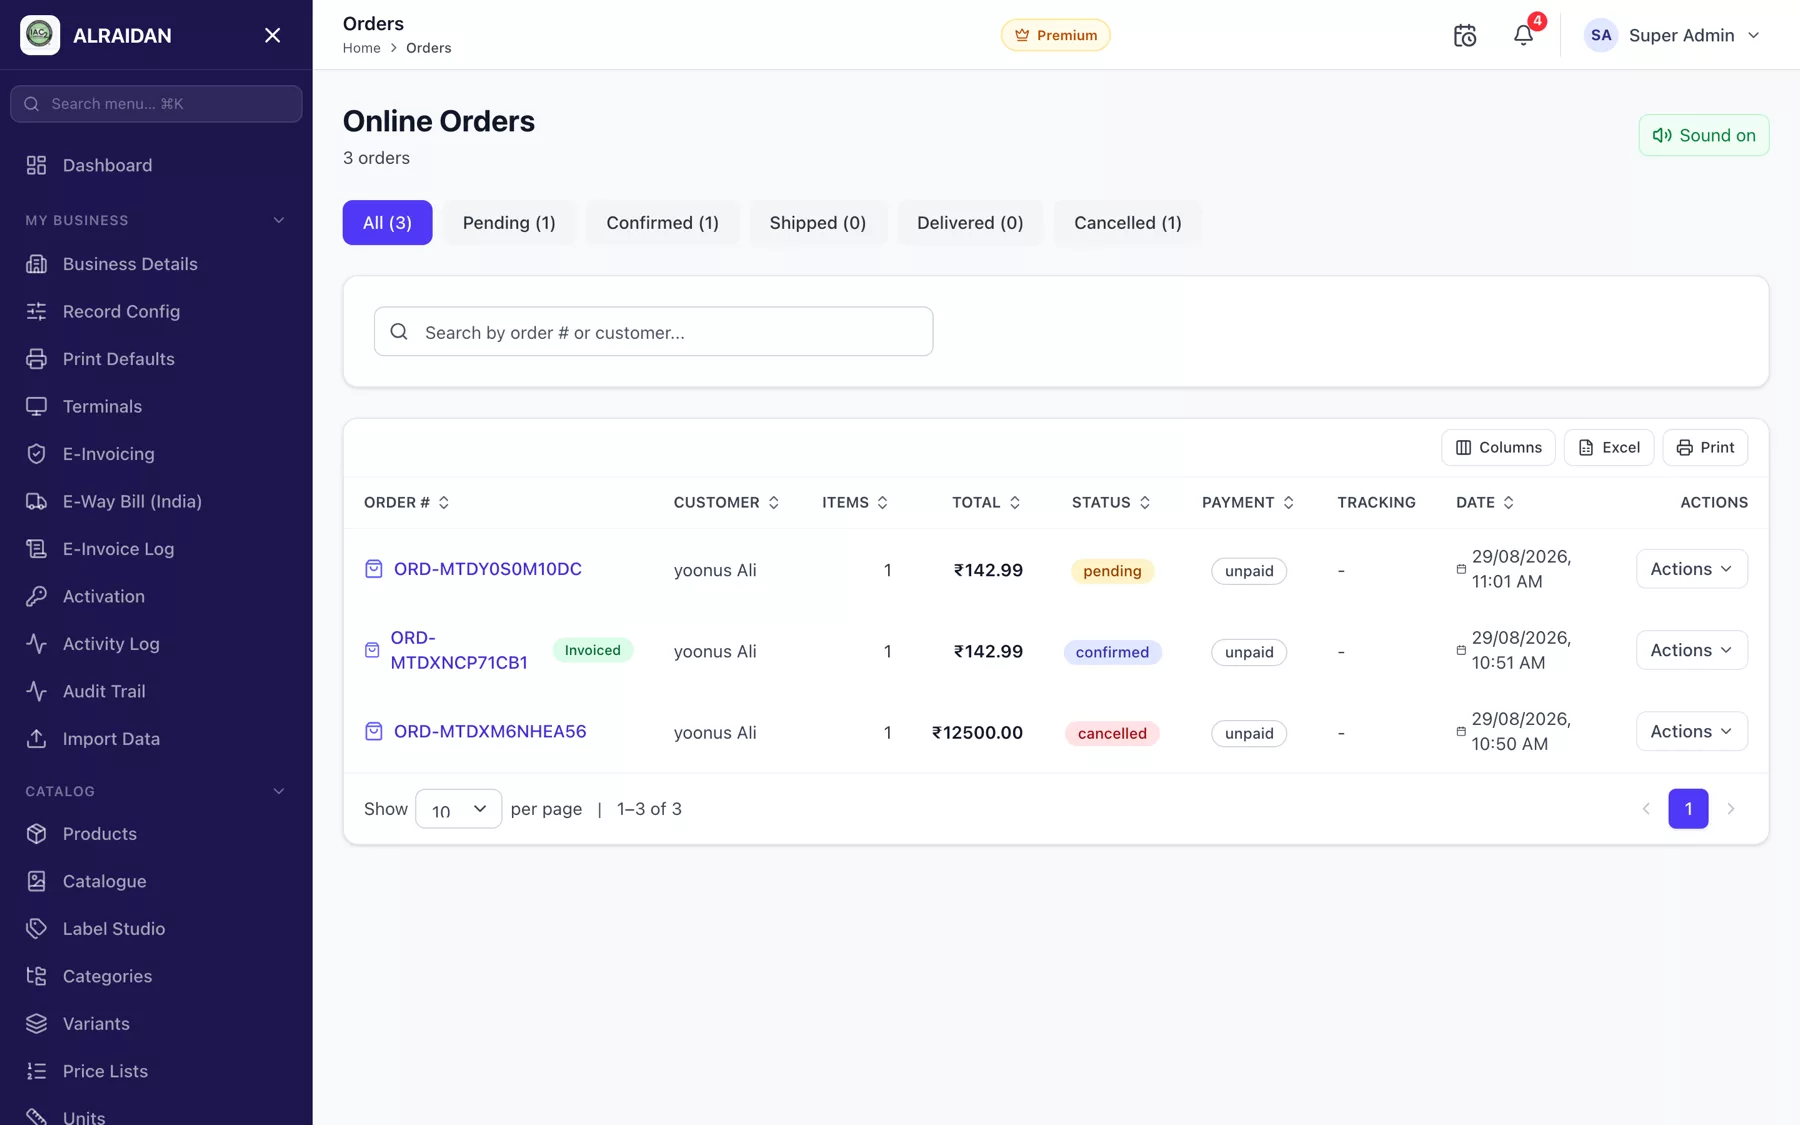Viewport: 1800px width, 1125px height.
Task: Open the Dashboard grid icon
Action: click(x=37, y=165)
